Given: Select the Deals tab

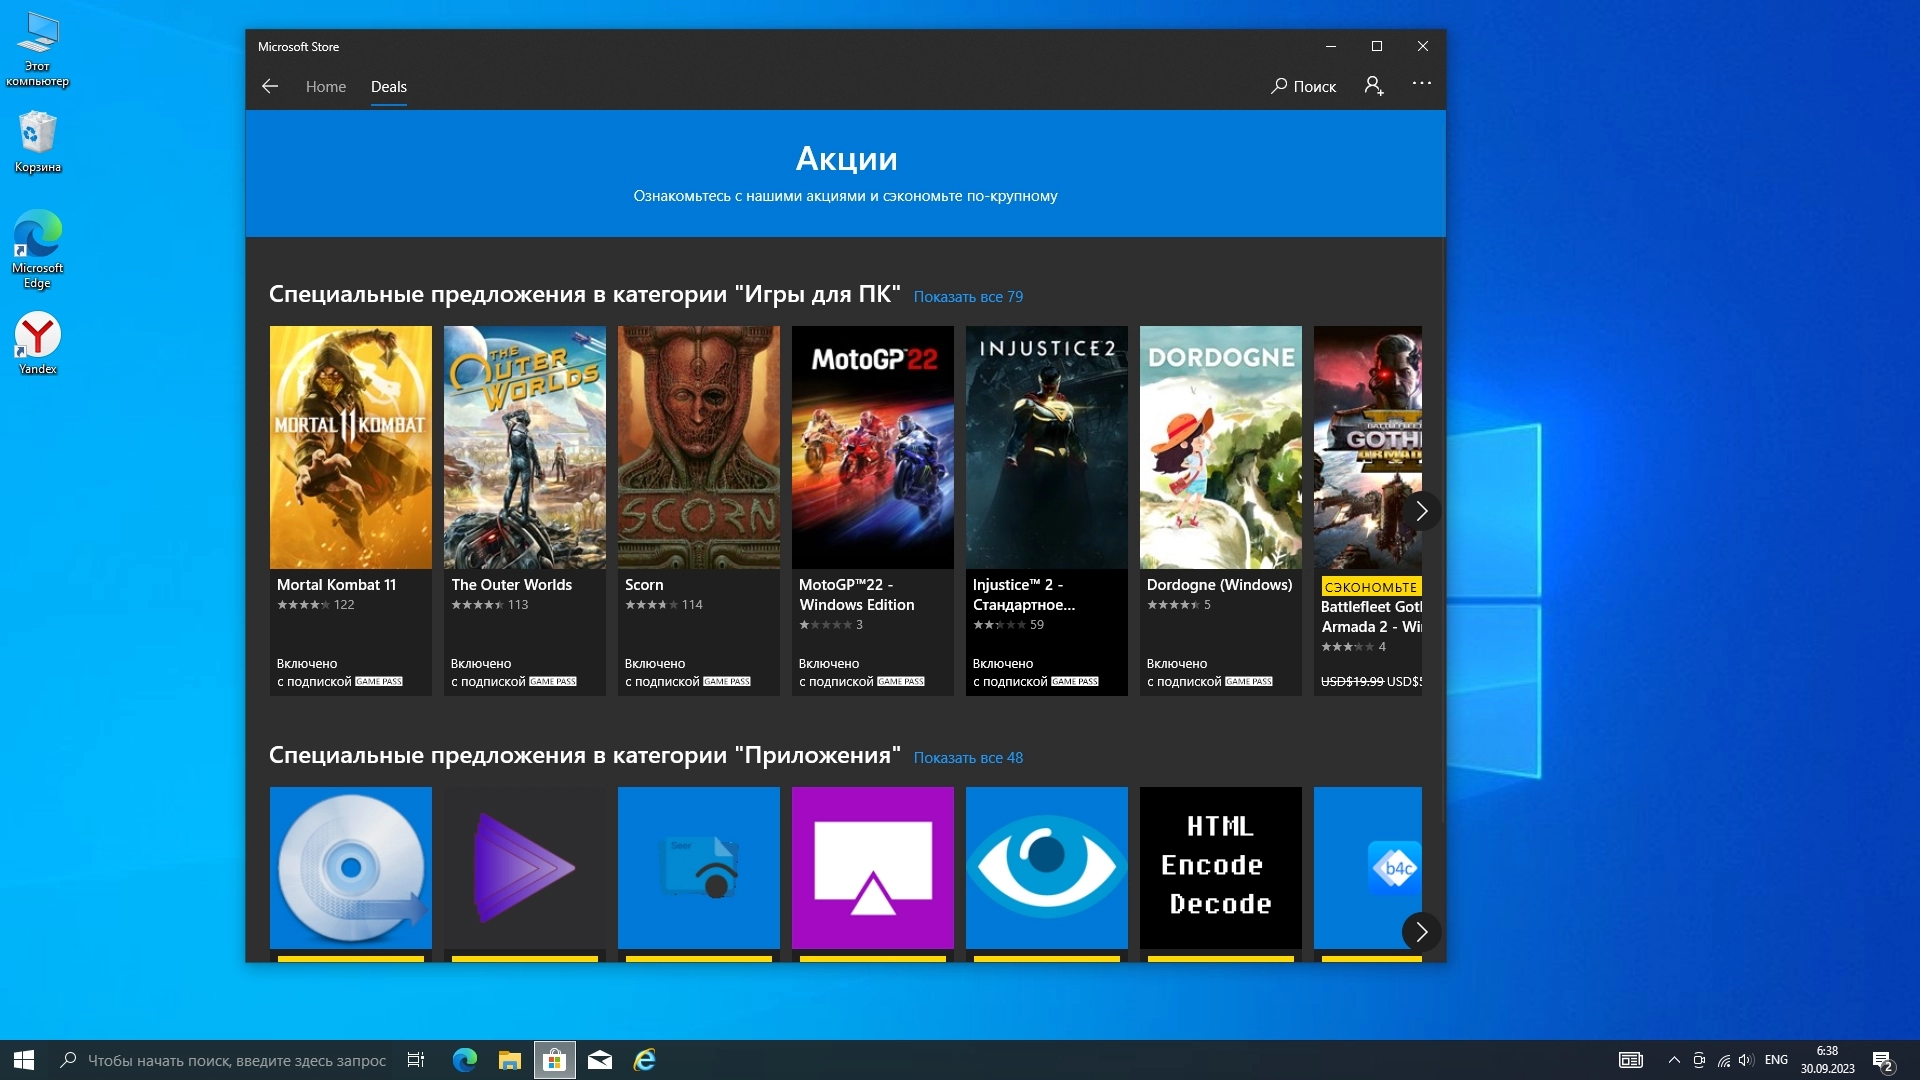Looking at the screenshot, I should (x=388, y=87).
